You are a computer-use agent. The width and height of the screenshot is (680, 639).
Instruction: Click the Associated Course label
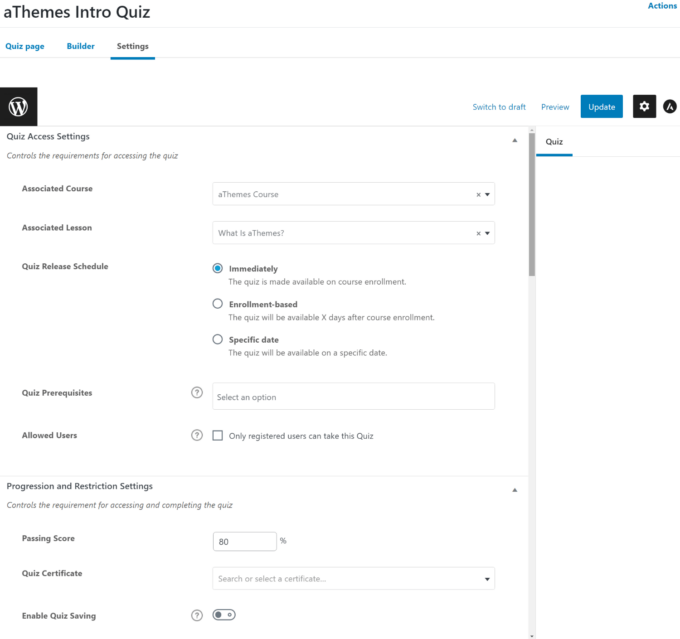point(57,188)
